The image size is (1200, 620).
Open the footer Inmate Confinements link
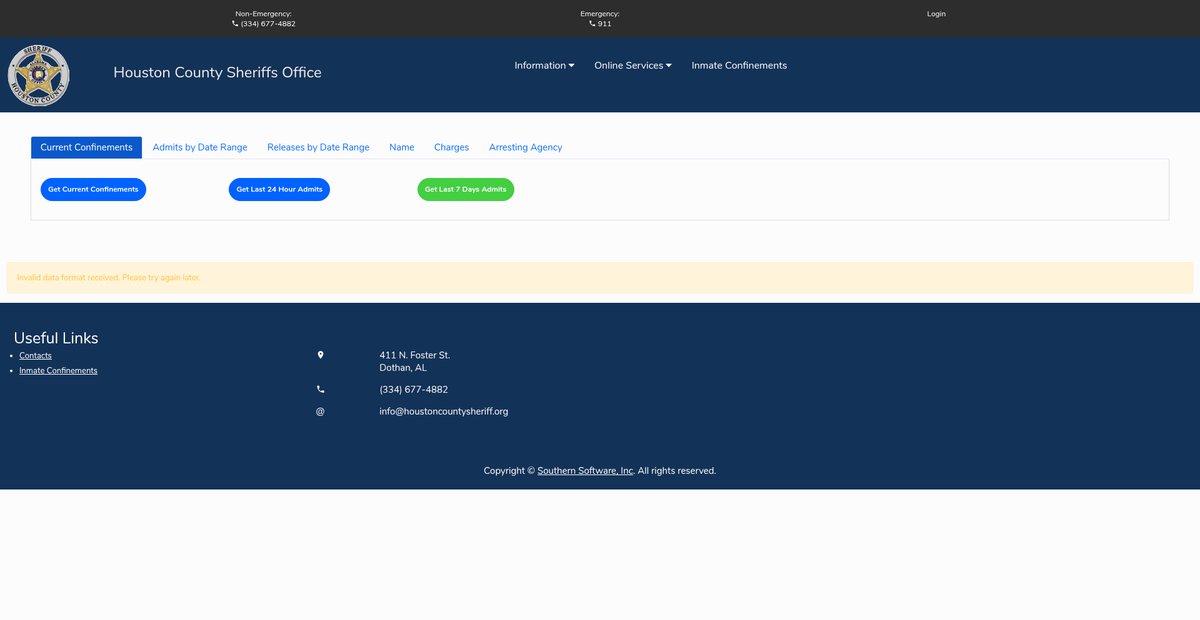point(58,371)
